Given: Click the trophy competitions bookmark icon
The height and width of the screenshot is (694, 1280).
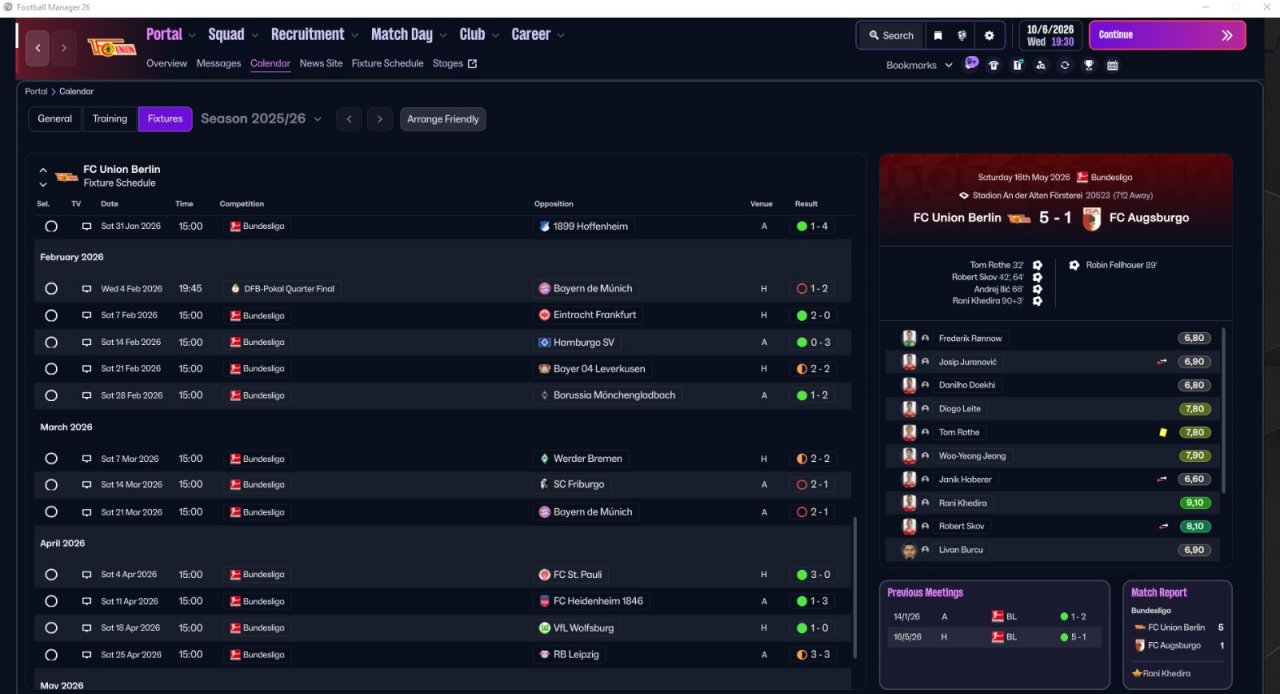Looking at the screenshot, I should 1089,65.
